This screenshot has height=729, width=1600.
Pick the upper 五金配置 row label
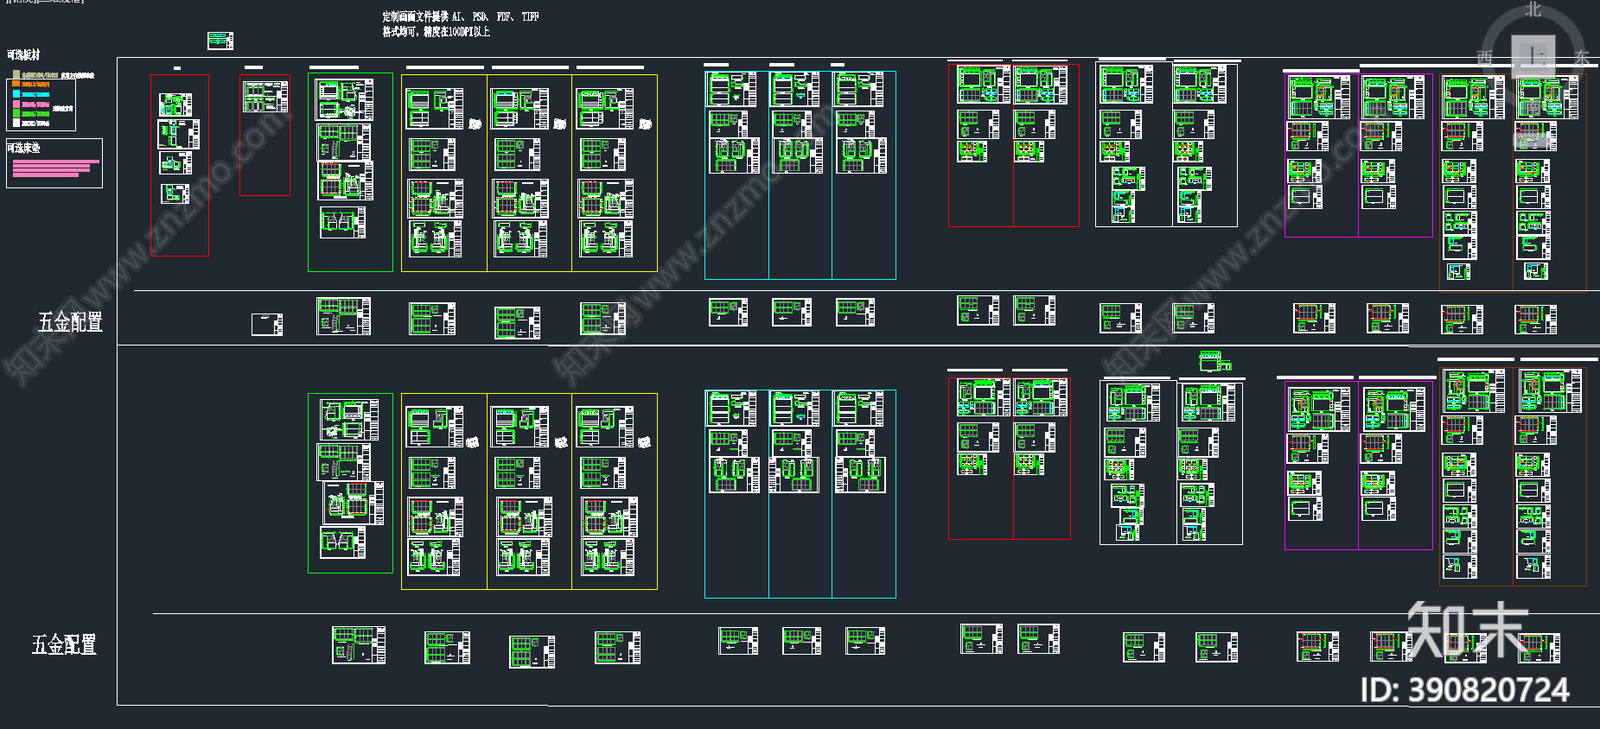pyautogui.click(x=70, y=322)
